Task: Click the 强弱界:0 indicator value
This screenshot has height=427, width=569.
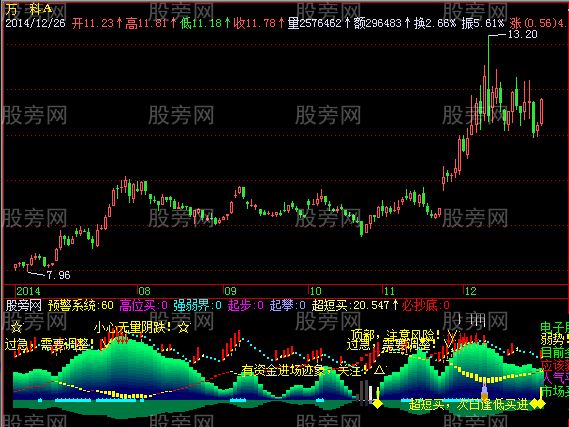Action: coord(197,305)
